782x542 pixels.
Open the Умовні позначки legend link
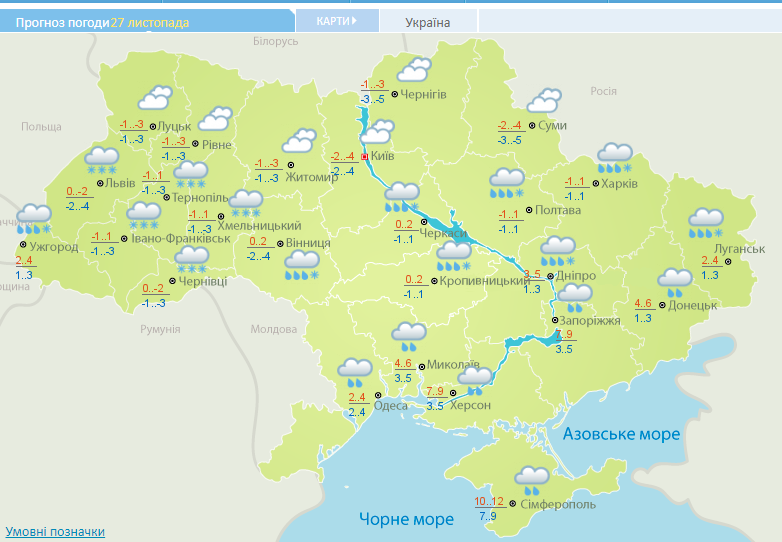coord(55,532)
